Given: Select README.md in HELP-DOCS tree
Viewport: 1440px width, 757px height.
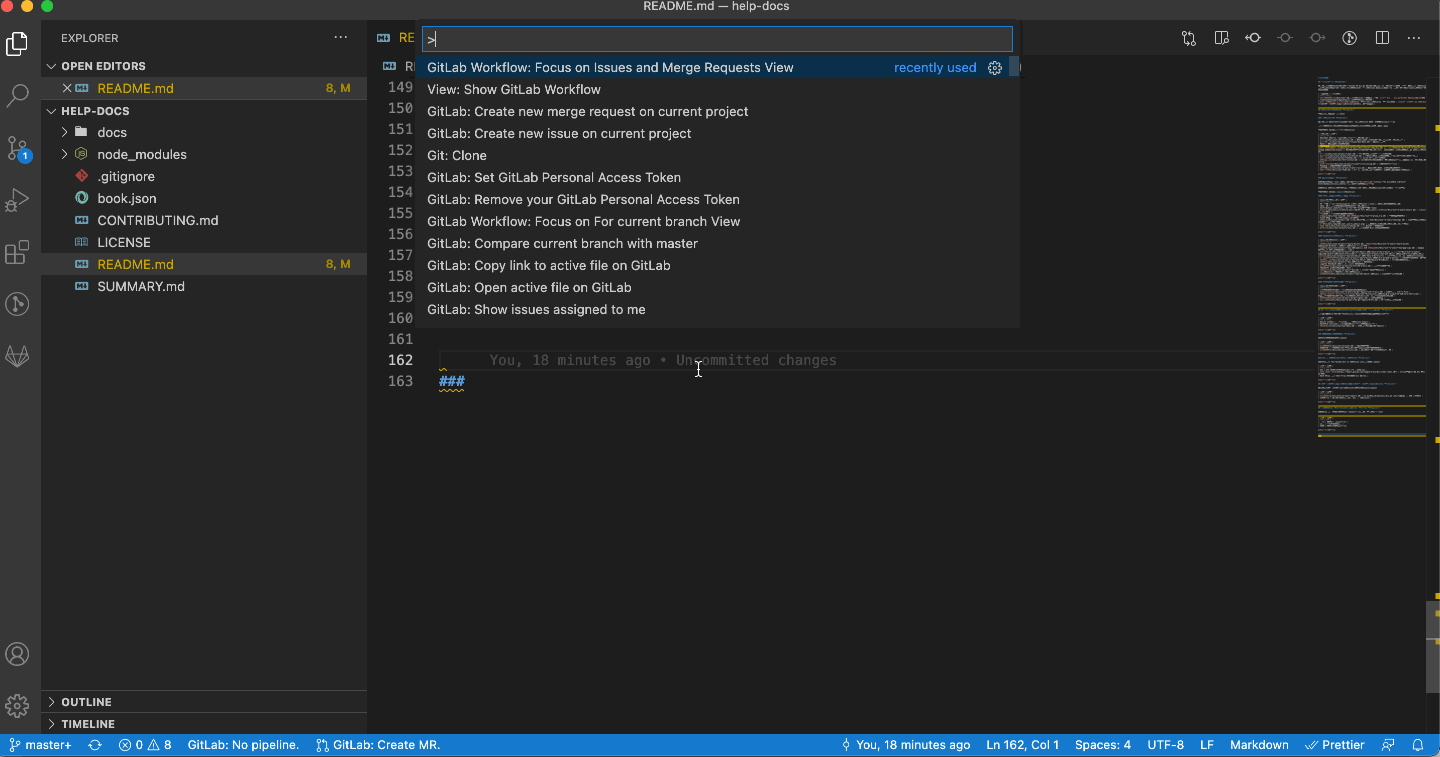Looking at the screenshot, I should coord(204,264).
